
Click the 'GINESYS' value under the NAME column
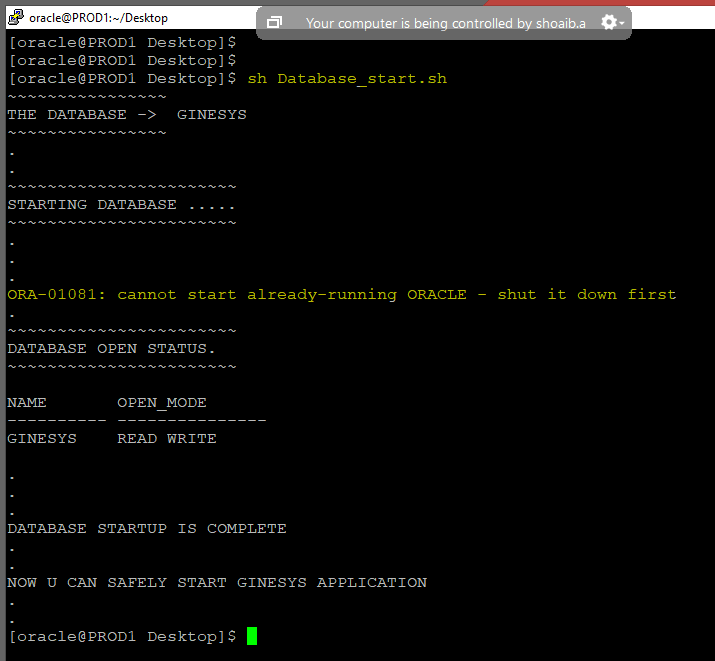click(x=42, y=439)
